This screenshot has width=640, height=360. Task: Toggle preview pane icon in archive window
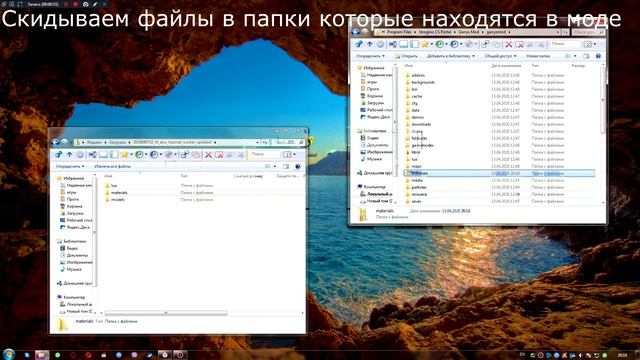pyautogui.click(x=286, y=167)
